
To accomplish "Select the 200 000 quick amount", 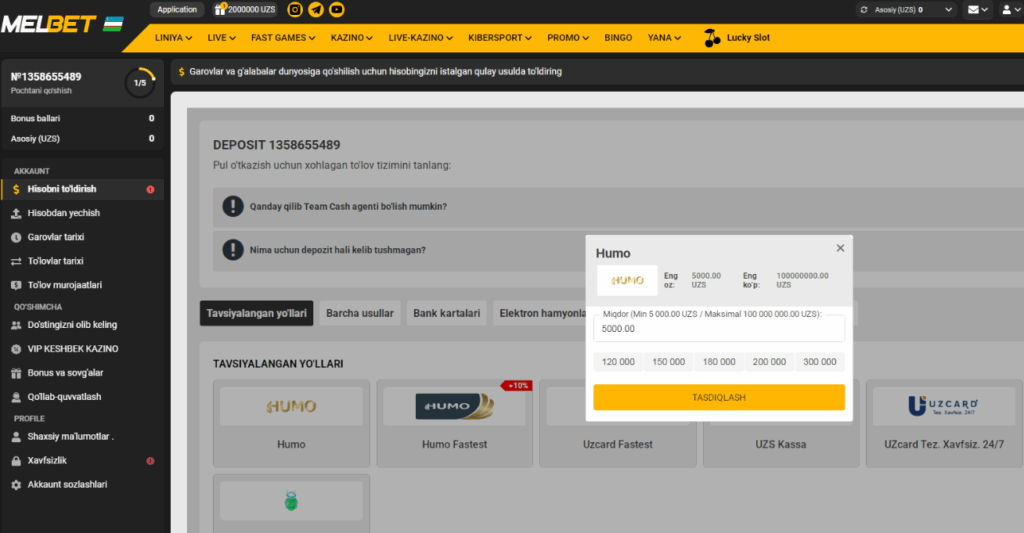I will [x=769, y=362].
